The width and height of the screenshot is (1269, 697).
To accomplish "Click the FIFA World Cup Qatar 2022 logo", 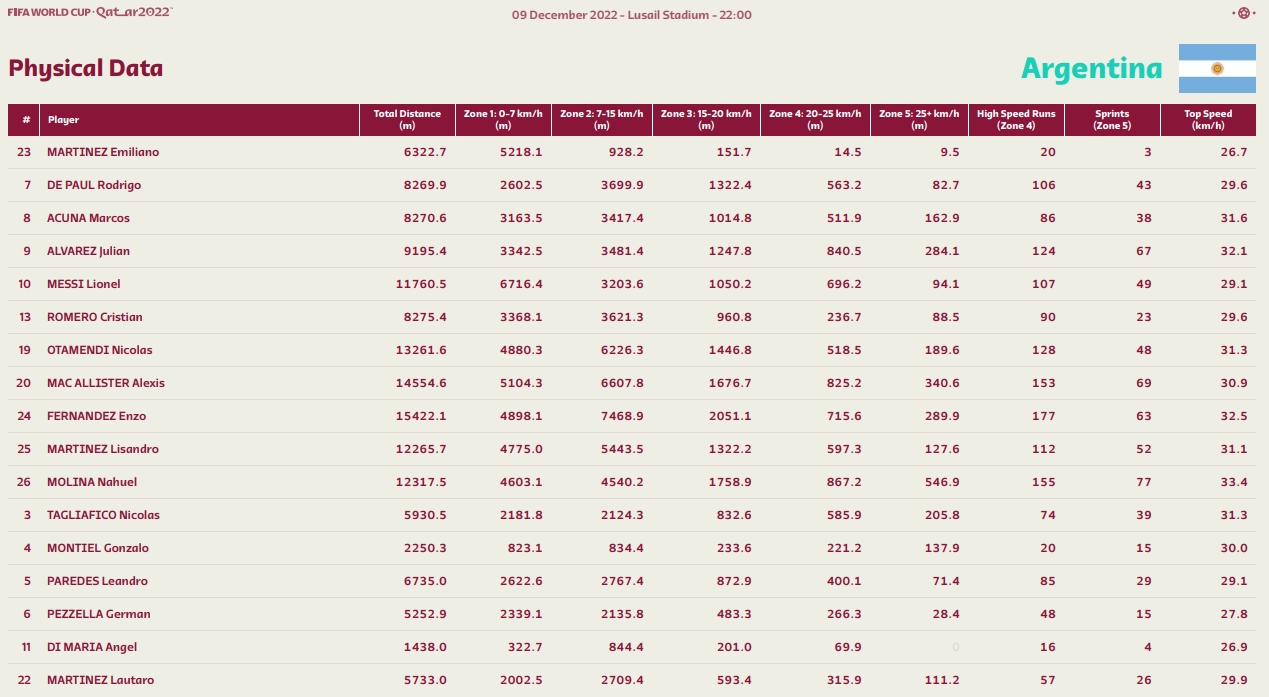I will pyautogui.click(x=90, y=11).
